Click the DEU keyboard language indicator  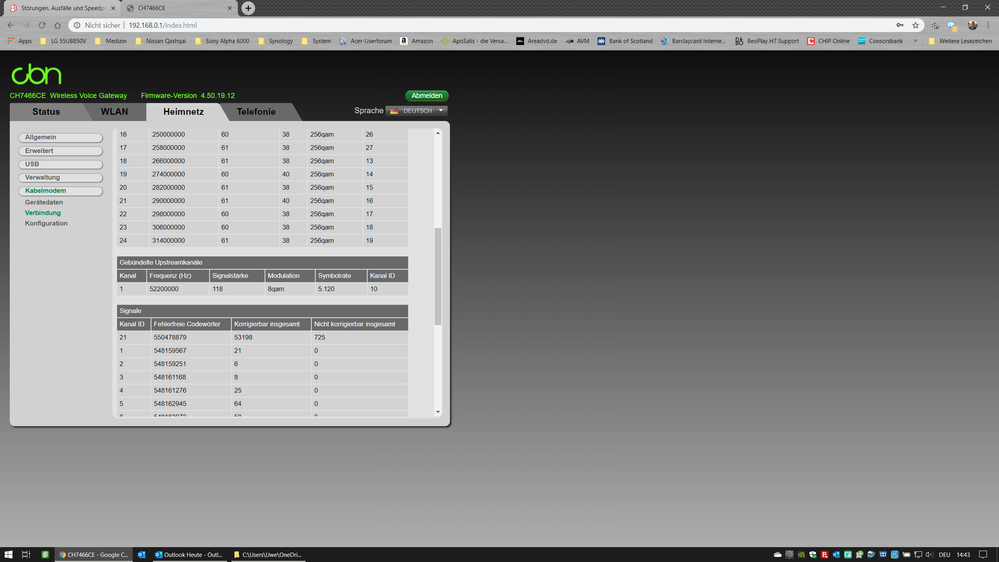pos(944,555)
